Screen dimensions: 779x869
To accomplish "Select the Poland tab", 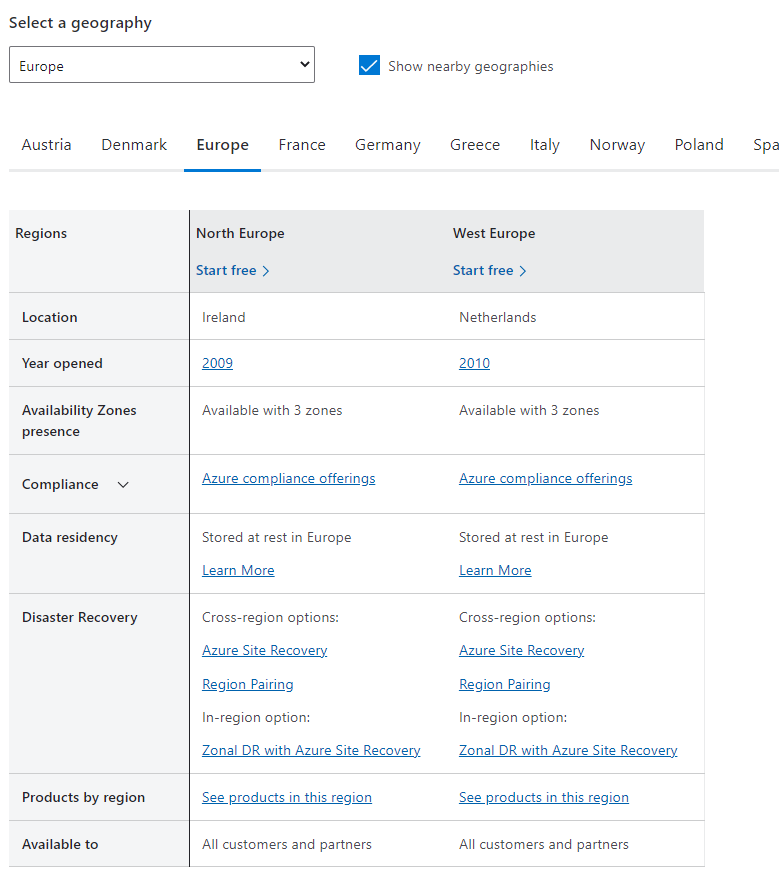I will tap(699, 145).
